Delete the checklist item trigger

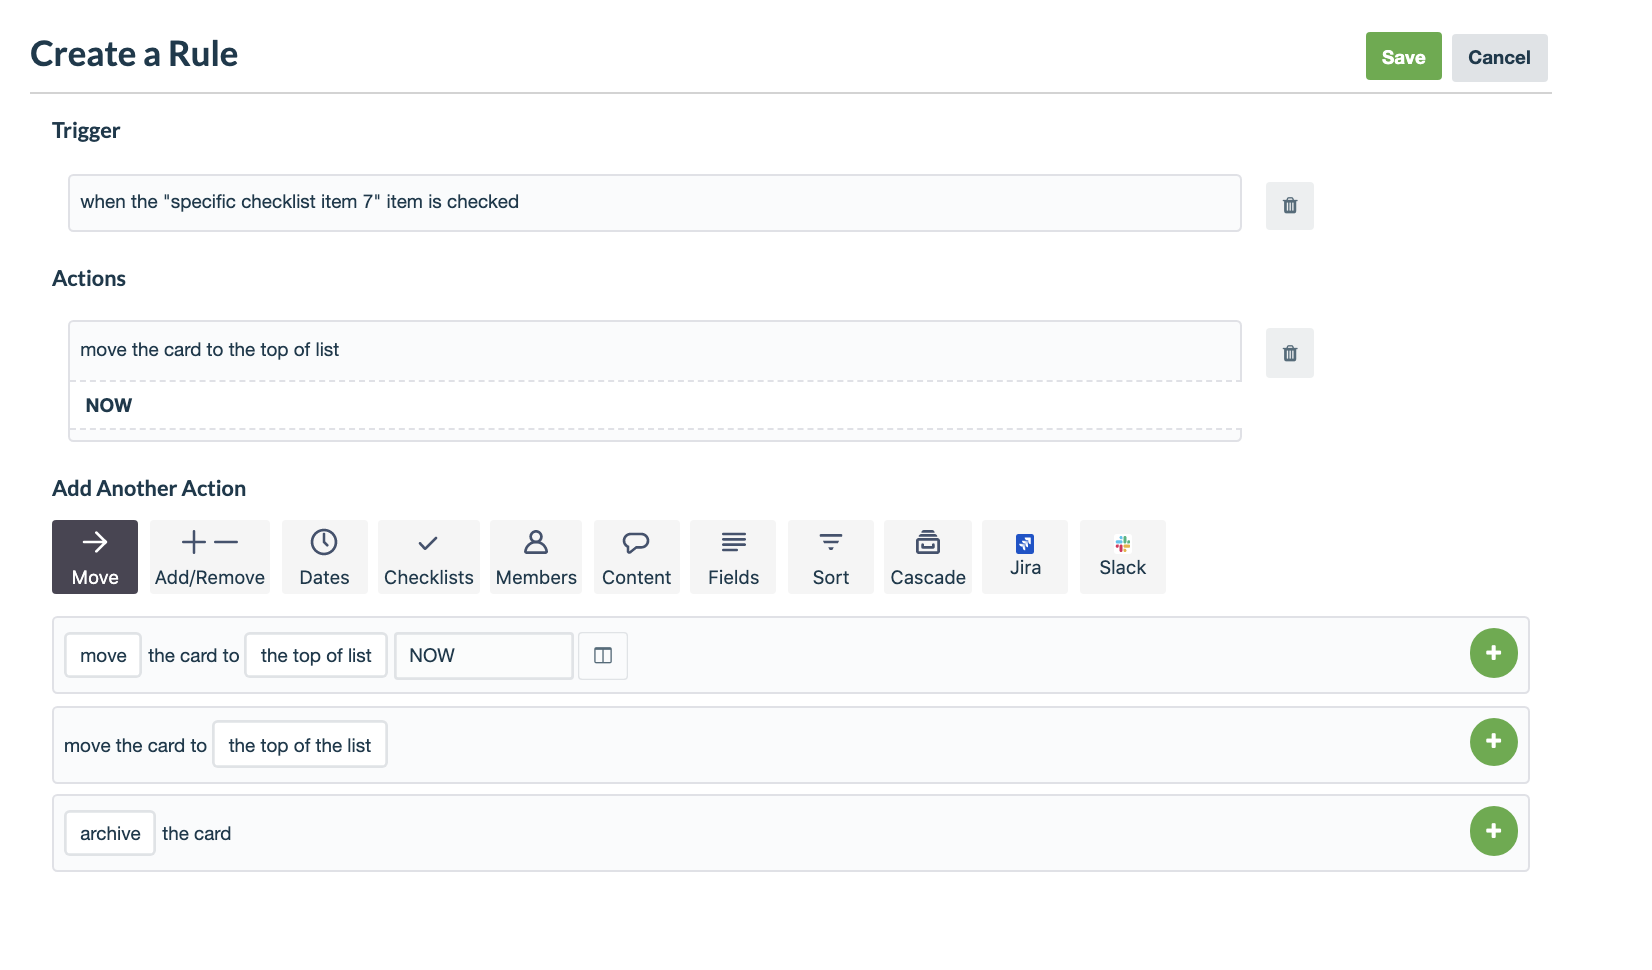click(1289, 205)
